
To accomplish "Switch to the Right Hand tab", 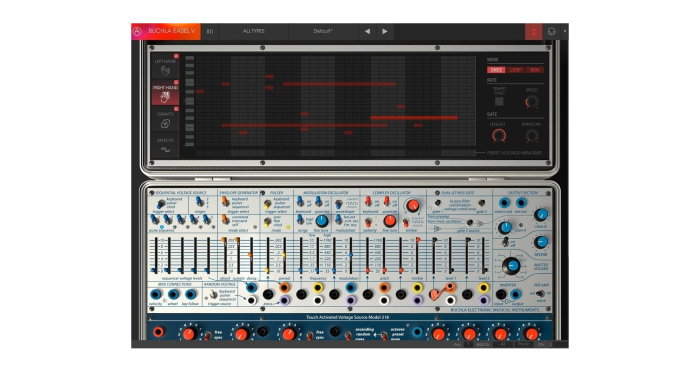I will point(165,93).
